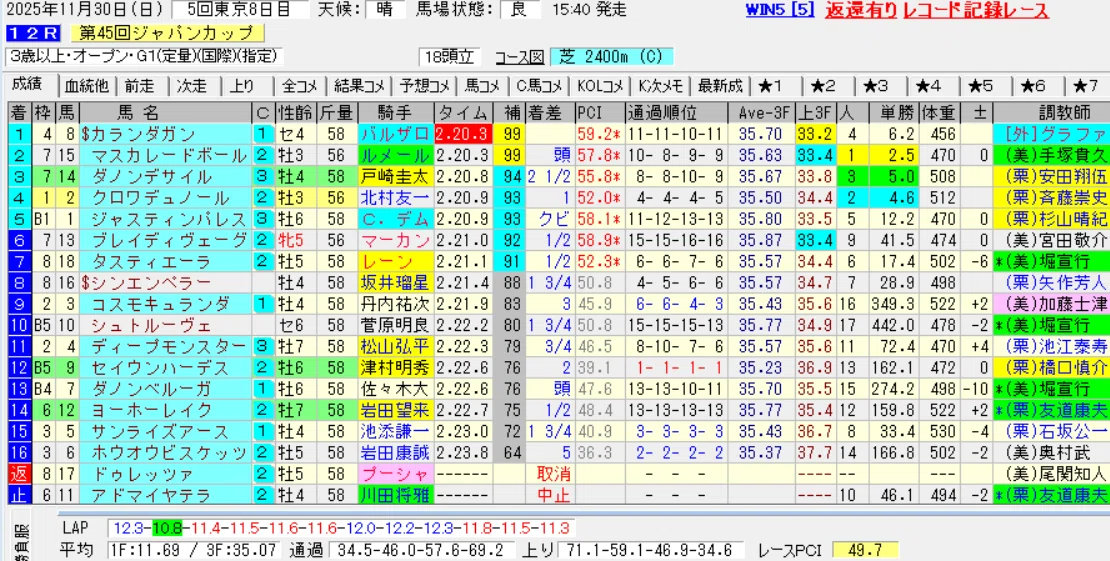
Task: Click the red 2.20.3 winning time
Action: coord(463,135)
